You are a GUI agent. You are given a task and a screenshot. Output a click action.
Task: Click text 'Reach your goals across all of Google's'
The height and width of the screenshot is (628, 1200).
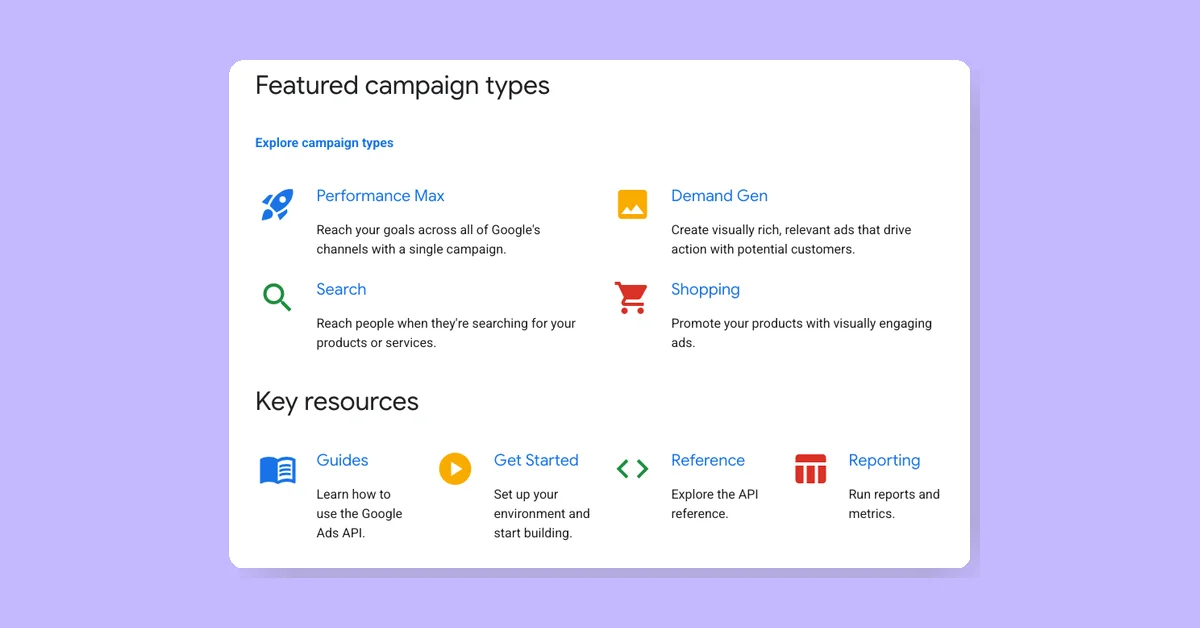pyautogui.click(x=428, y=230)
